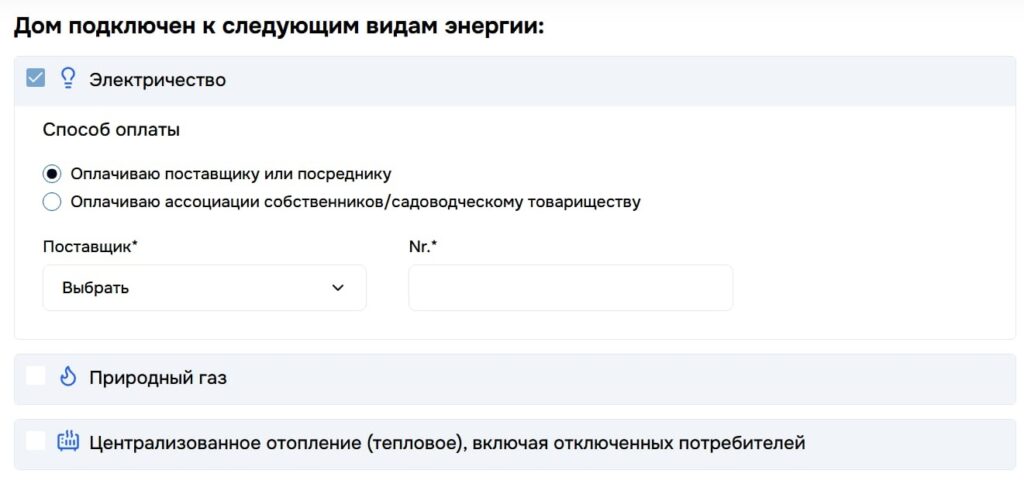Tick the Централизованное отопление checkbox
This screenshot has width=1024, height=491.
tap(36, 441)
